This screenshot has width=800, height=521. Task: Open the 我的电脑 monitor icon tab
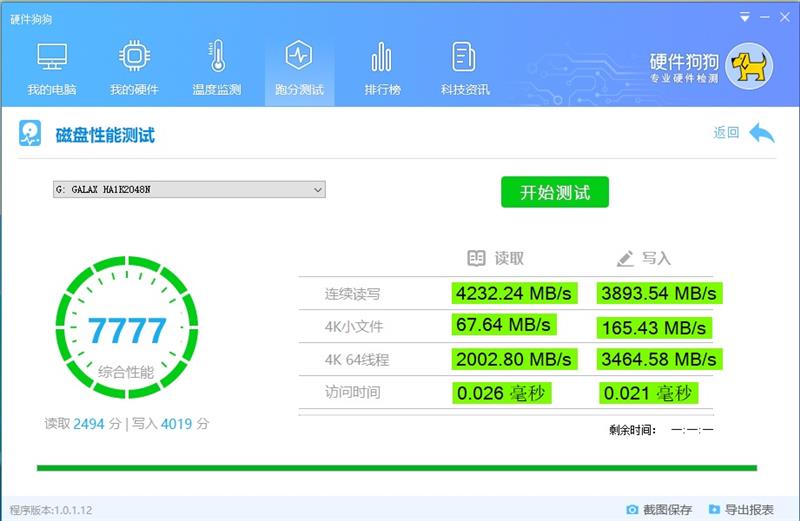point(52,56)
